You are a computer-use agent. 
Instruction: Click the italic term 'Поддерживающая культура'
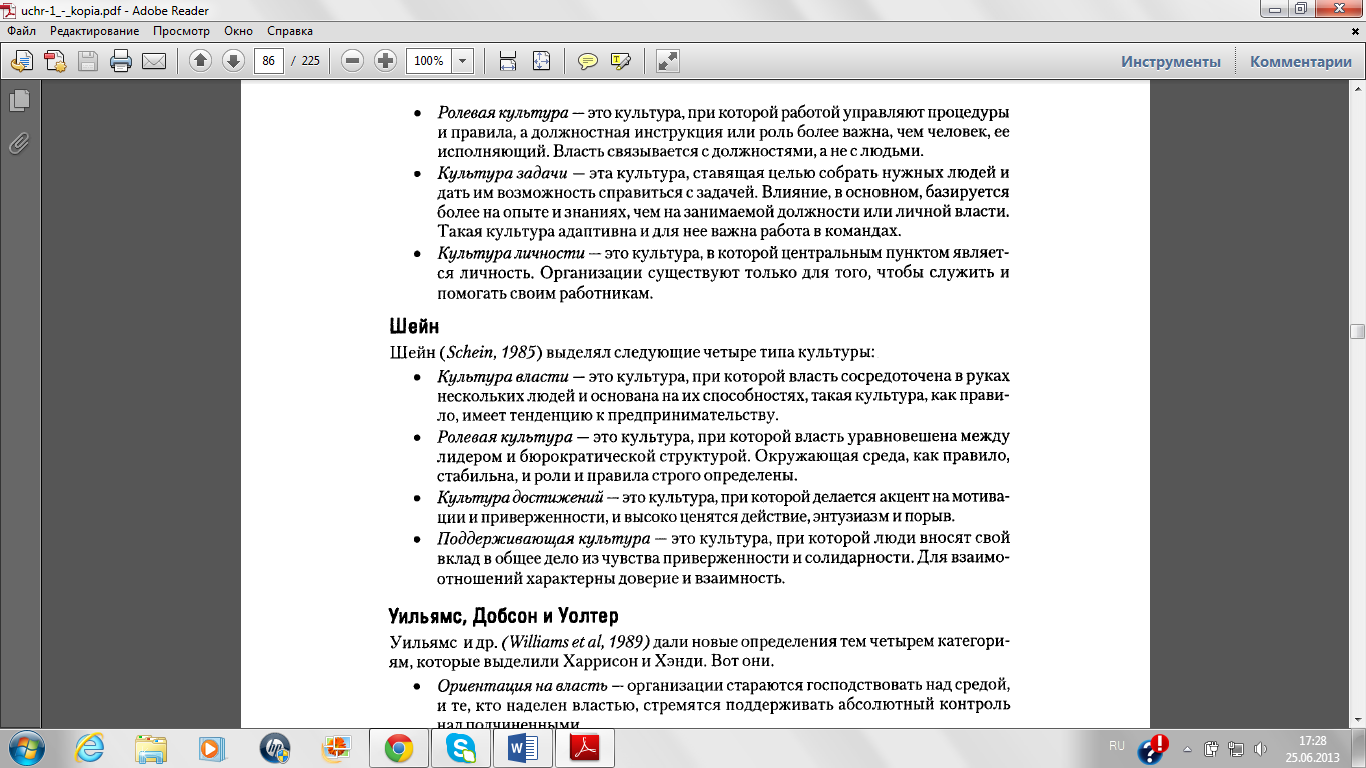pos(544,538)
